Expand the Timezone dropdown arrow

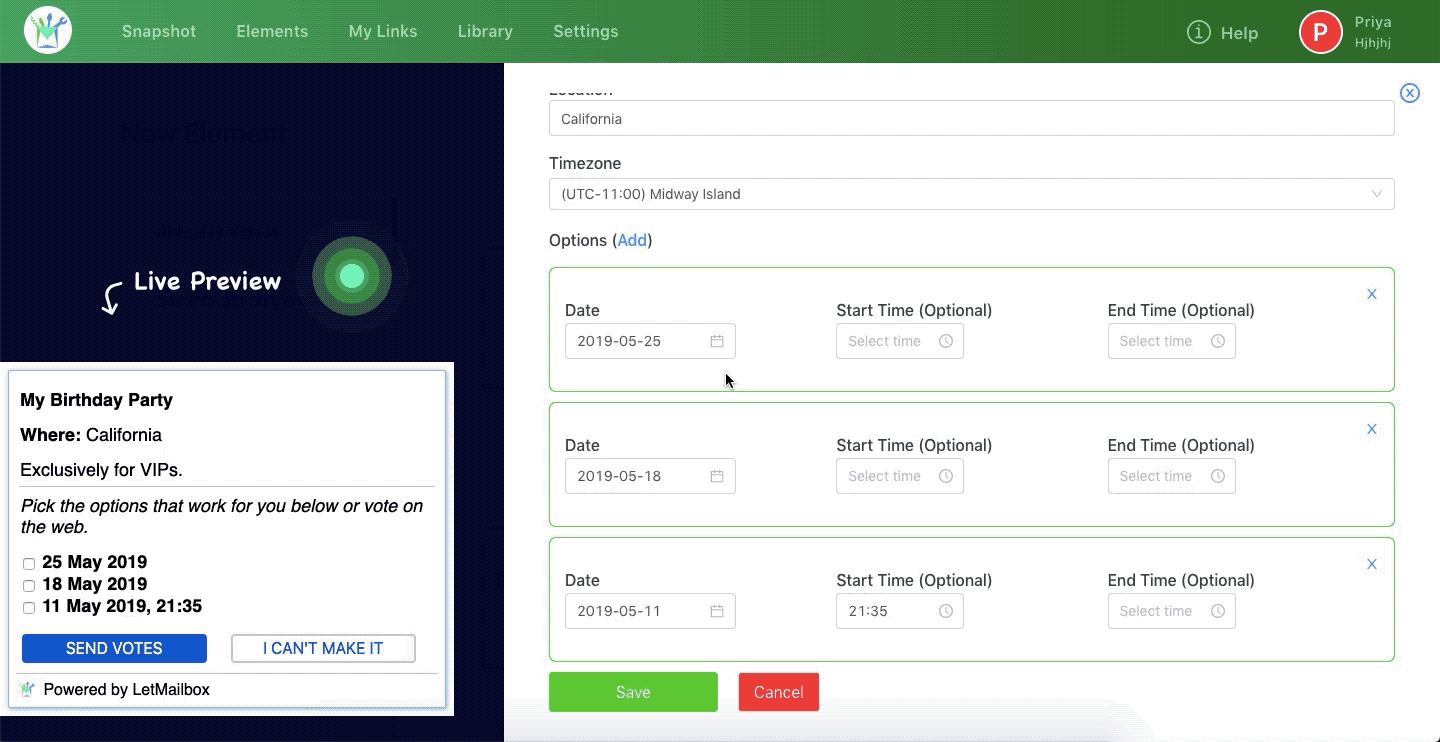click(x=1377, y=194)
